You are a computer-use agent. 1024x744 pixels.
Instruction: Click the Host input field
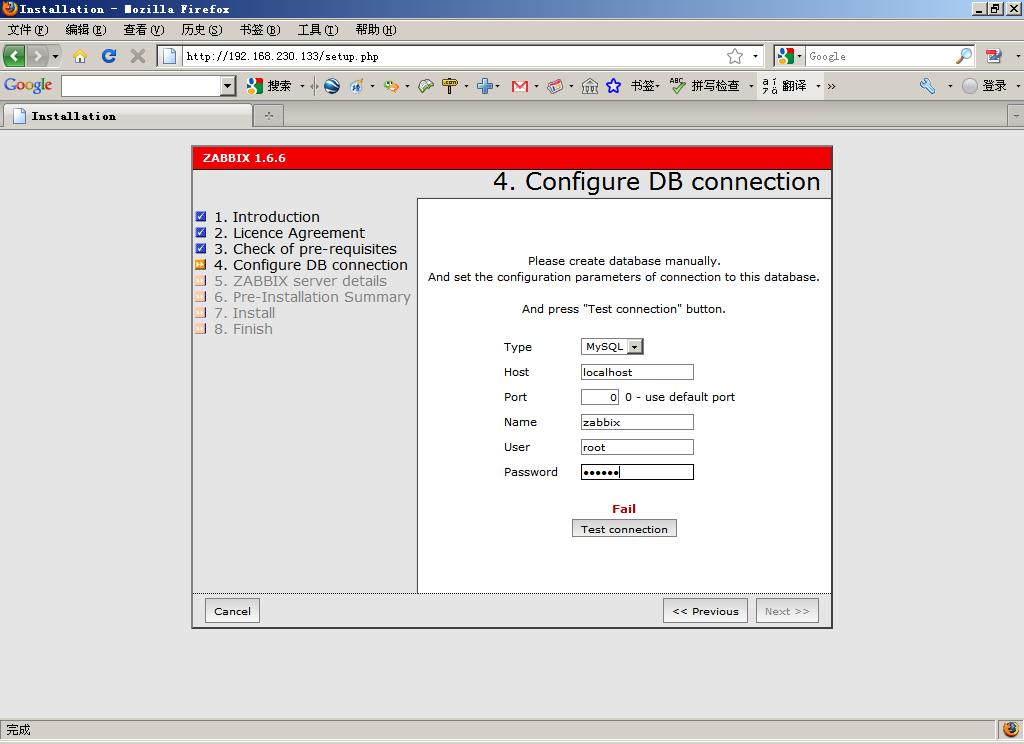click(637, 372)
